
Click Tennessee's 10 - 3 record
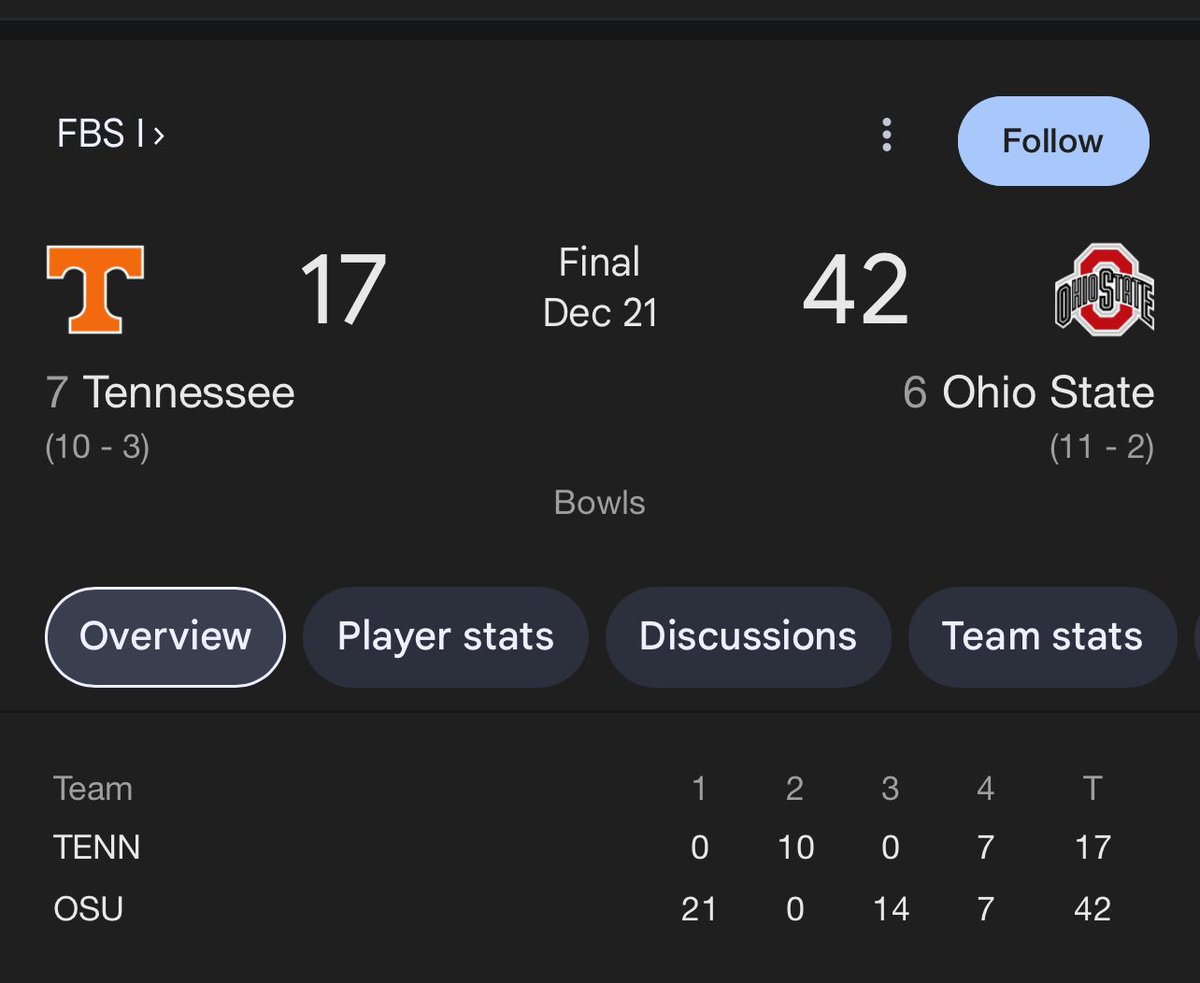pos(97,446)
